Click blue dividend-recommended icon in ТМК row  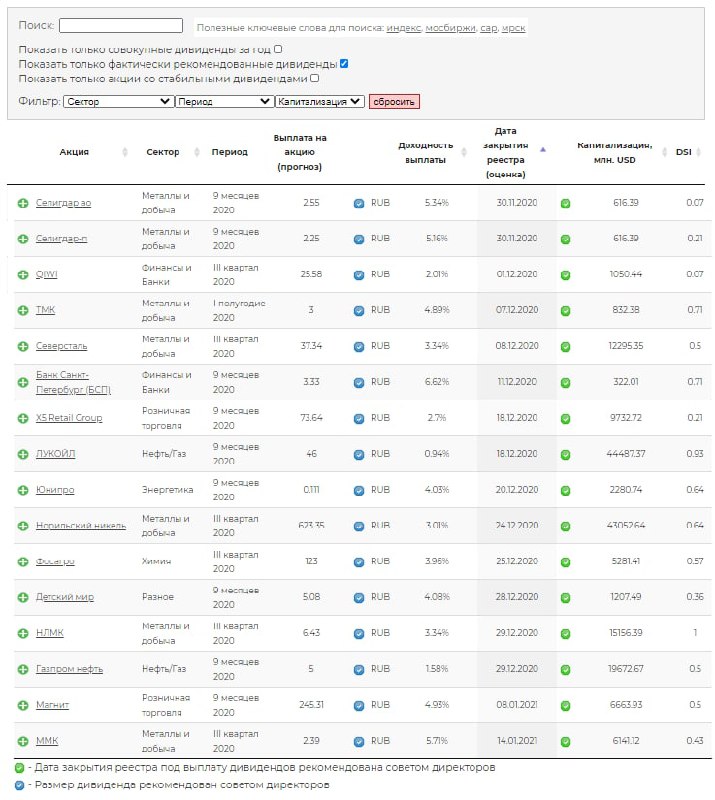(359, 311)
